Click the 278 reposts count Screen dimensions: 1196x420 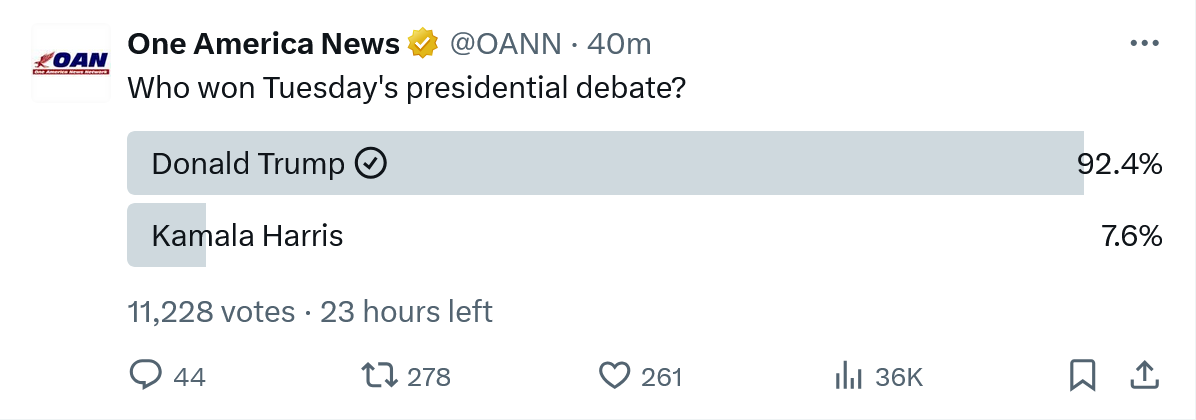[429, 377]
